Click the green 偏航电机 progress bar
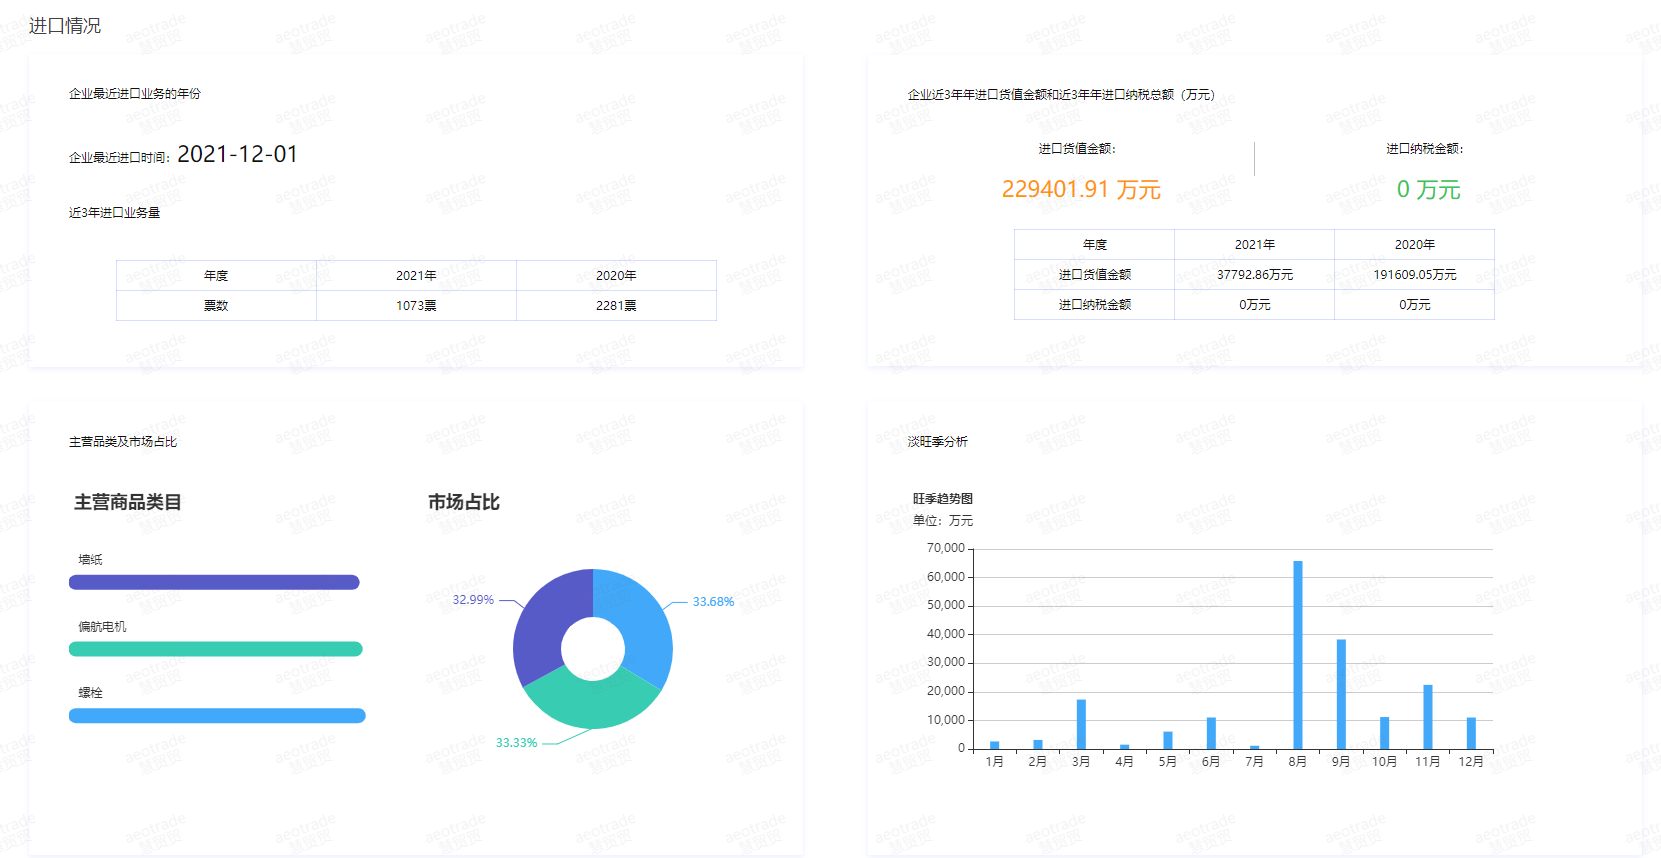1661x858 pixels. pos(216,649)
